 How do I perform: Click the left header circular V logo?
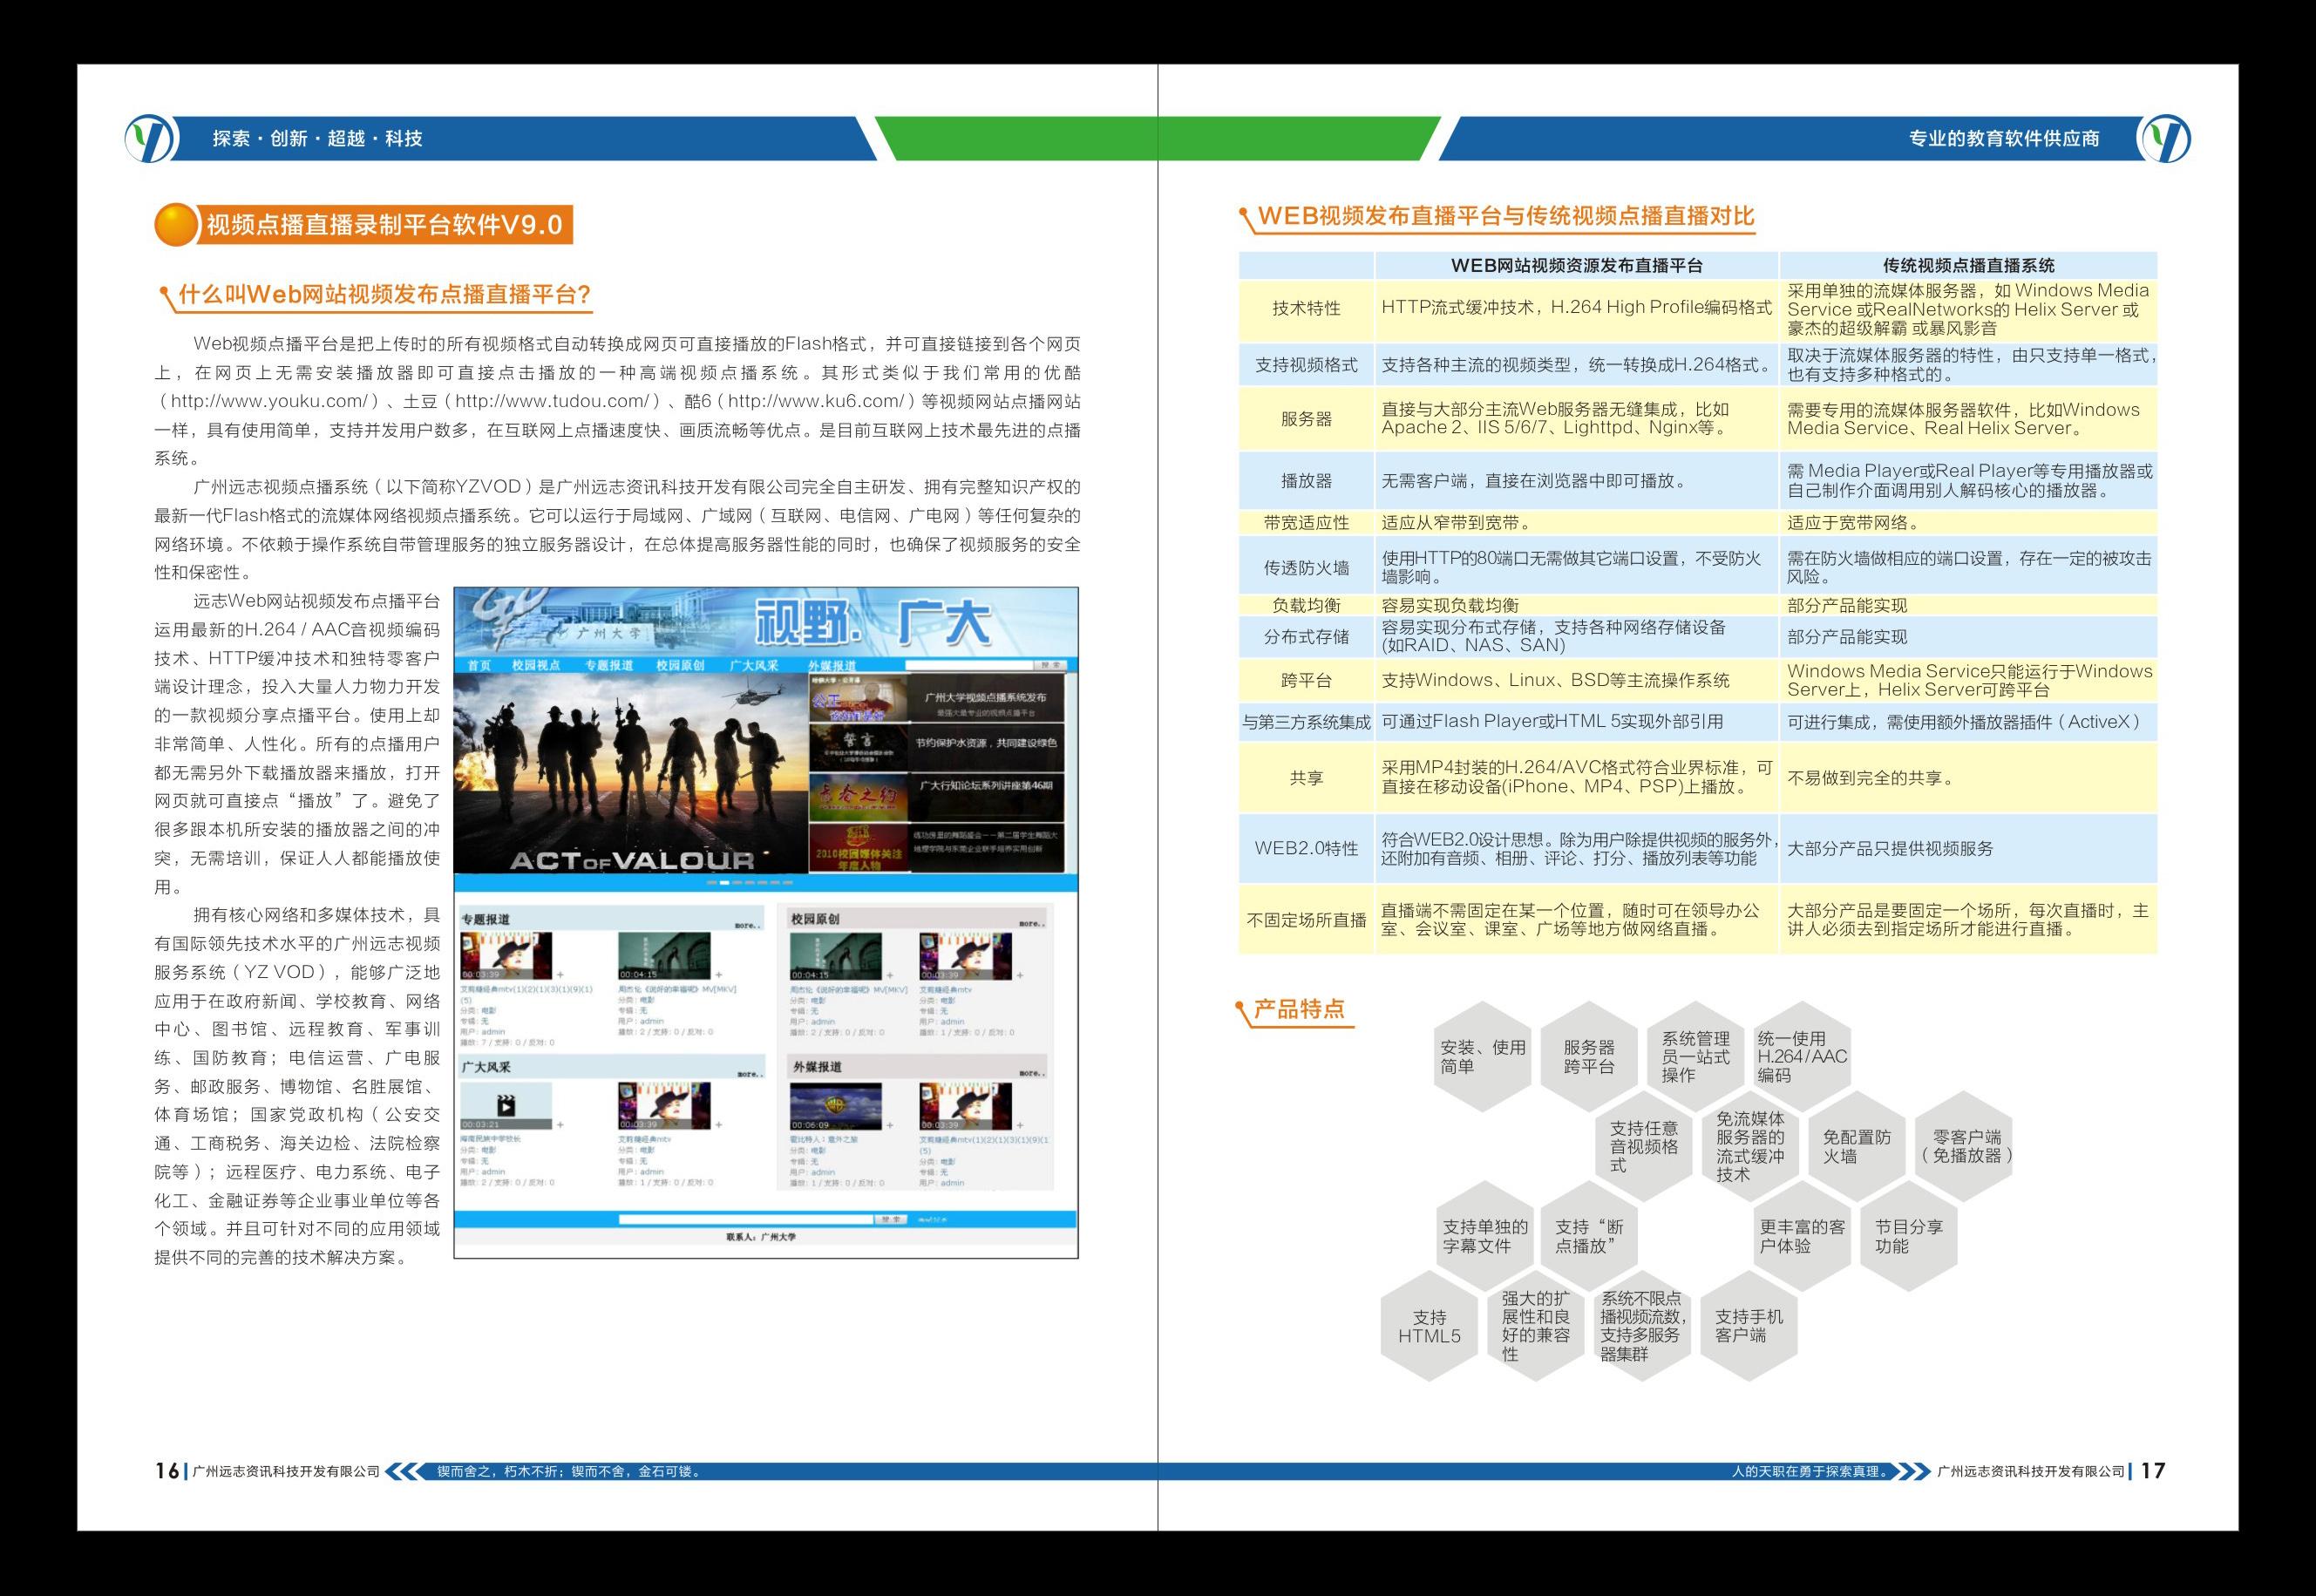click(151, 138)
